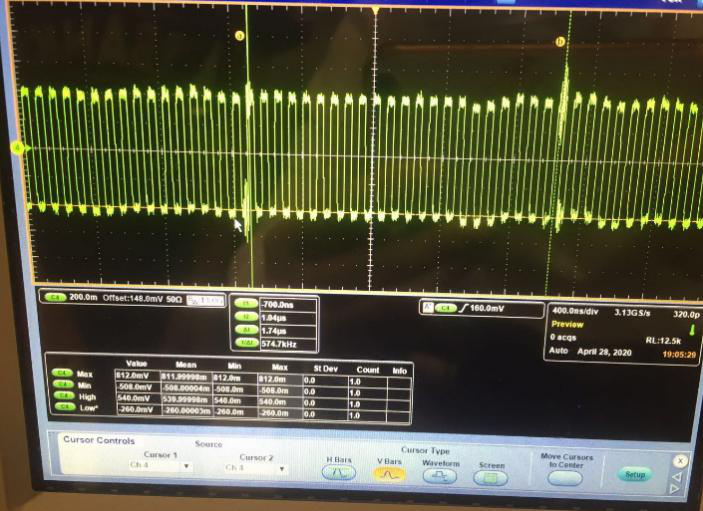Select the Screen cursor type button
The width and height of the screenshot is (703, 511).
point(490,478)
